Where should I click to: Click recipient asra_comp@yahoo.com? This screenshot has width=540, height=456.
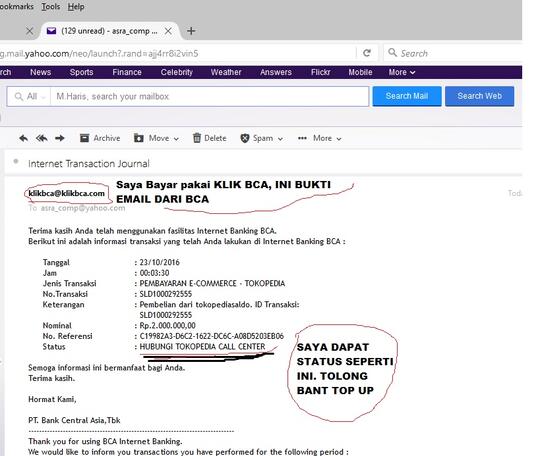[83, 208]
